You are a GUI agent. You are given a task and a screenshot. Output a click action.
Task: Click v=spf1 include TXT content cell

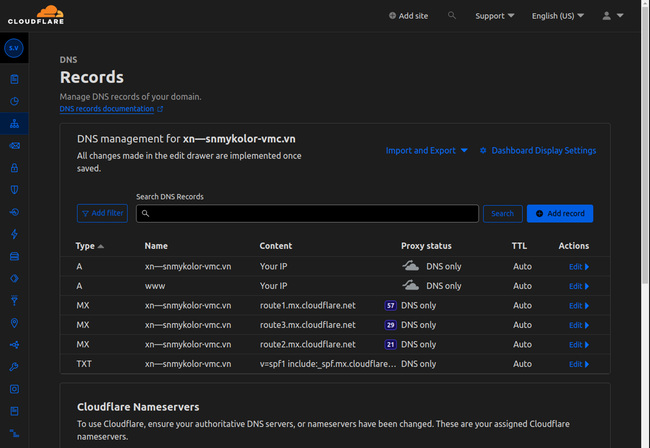327,364
